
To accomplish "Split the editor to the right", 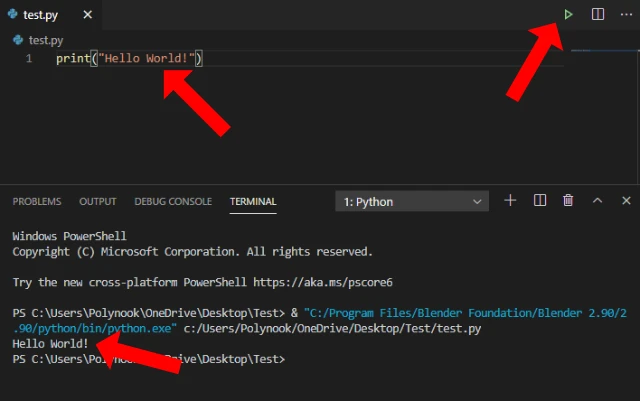I will (598, 14).
